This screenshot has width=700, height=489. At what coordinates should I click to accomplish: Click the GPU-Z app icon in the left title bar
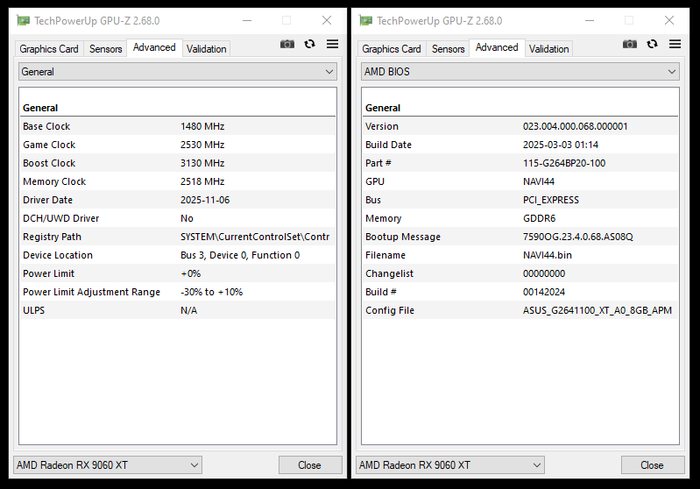point(23,20)
